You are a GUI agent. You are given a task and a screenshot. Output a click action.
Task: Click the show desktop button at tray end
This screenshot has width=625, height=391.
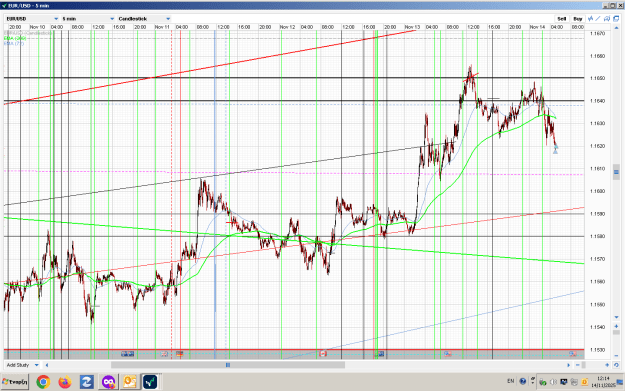pos(620,382)
